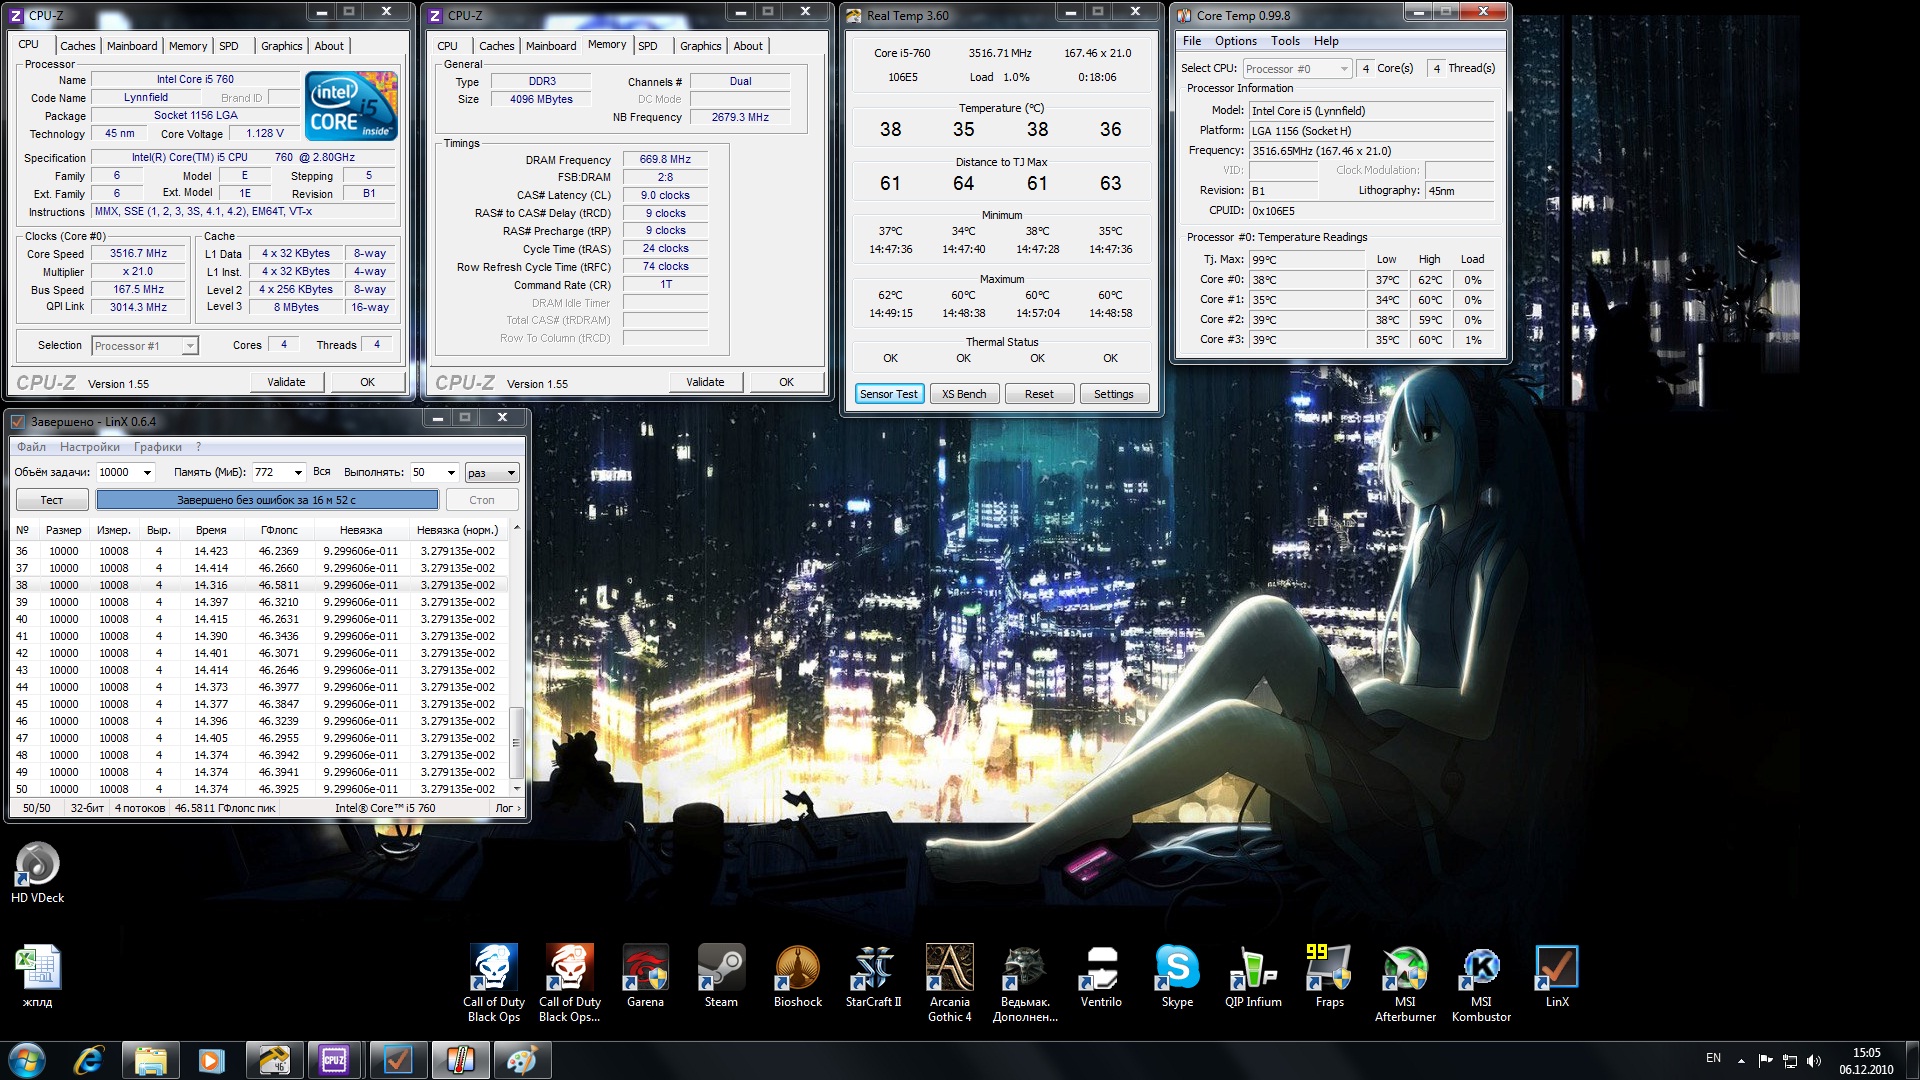Open the Файл menu in LinX
The width and height of the screenshot is (1920, 1080).
(31, 447)
